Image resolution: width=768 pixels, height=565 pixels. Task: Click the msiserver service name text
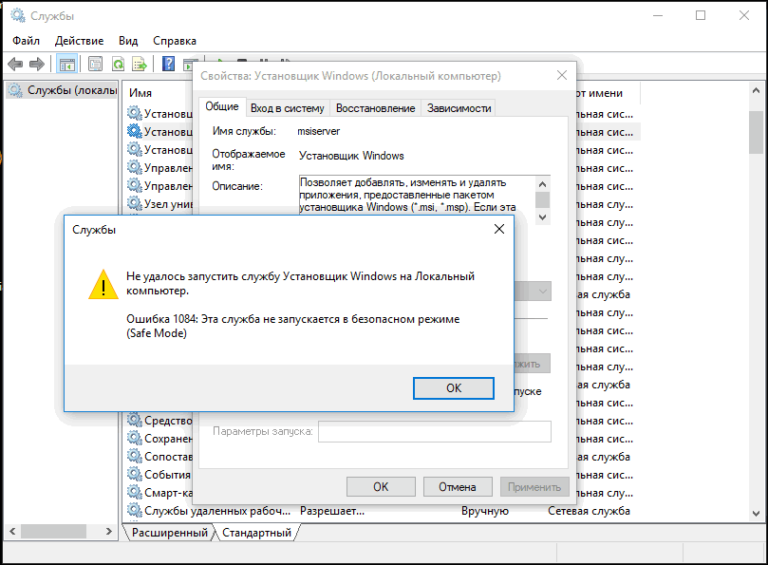(x=318, y=131)
